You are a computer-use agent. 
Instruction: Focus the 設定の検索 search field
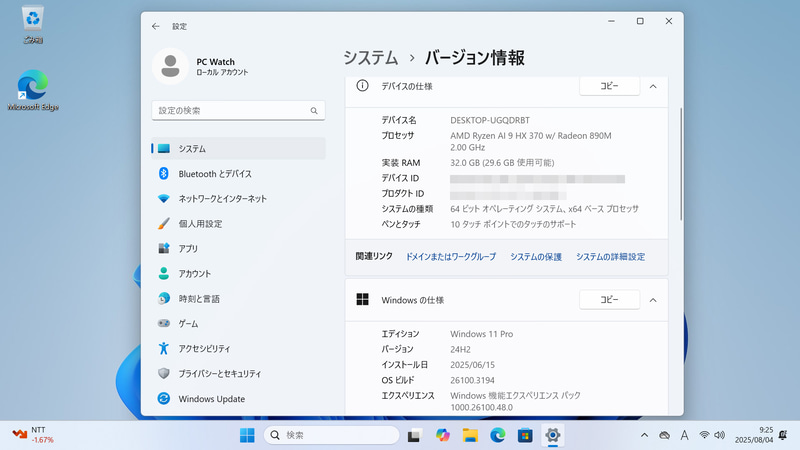(238, 111)
